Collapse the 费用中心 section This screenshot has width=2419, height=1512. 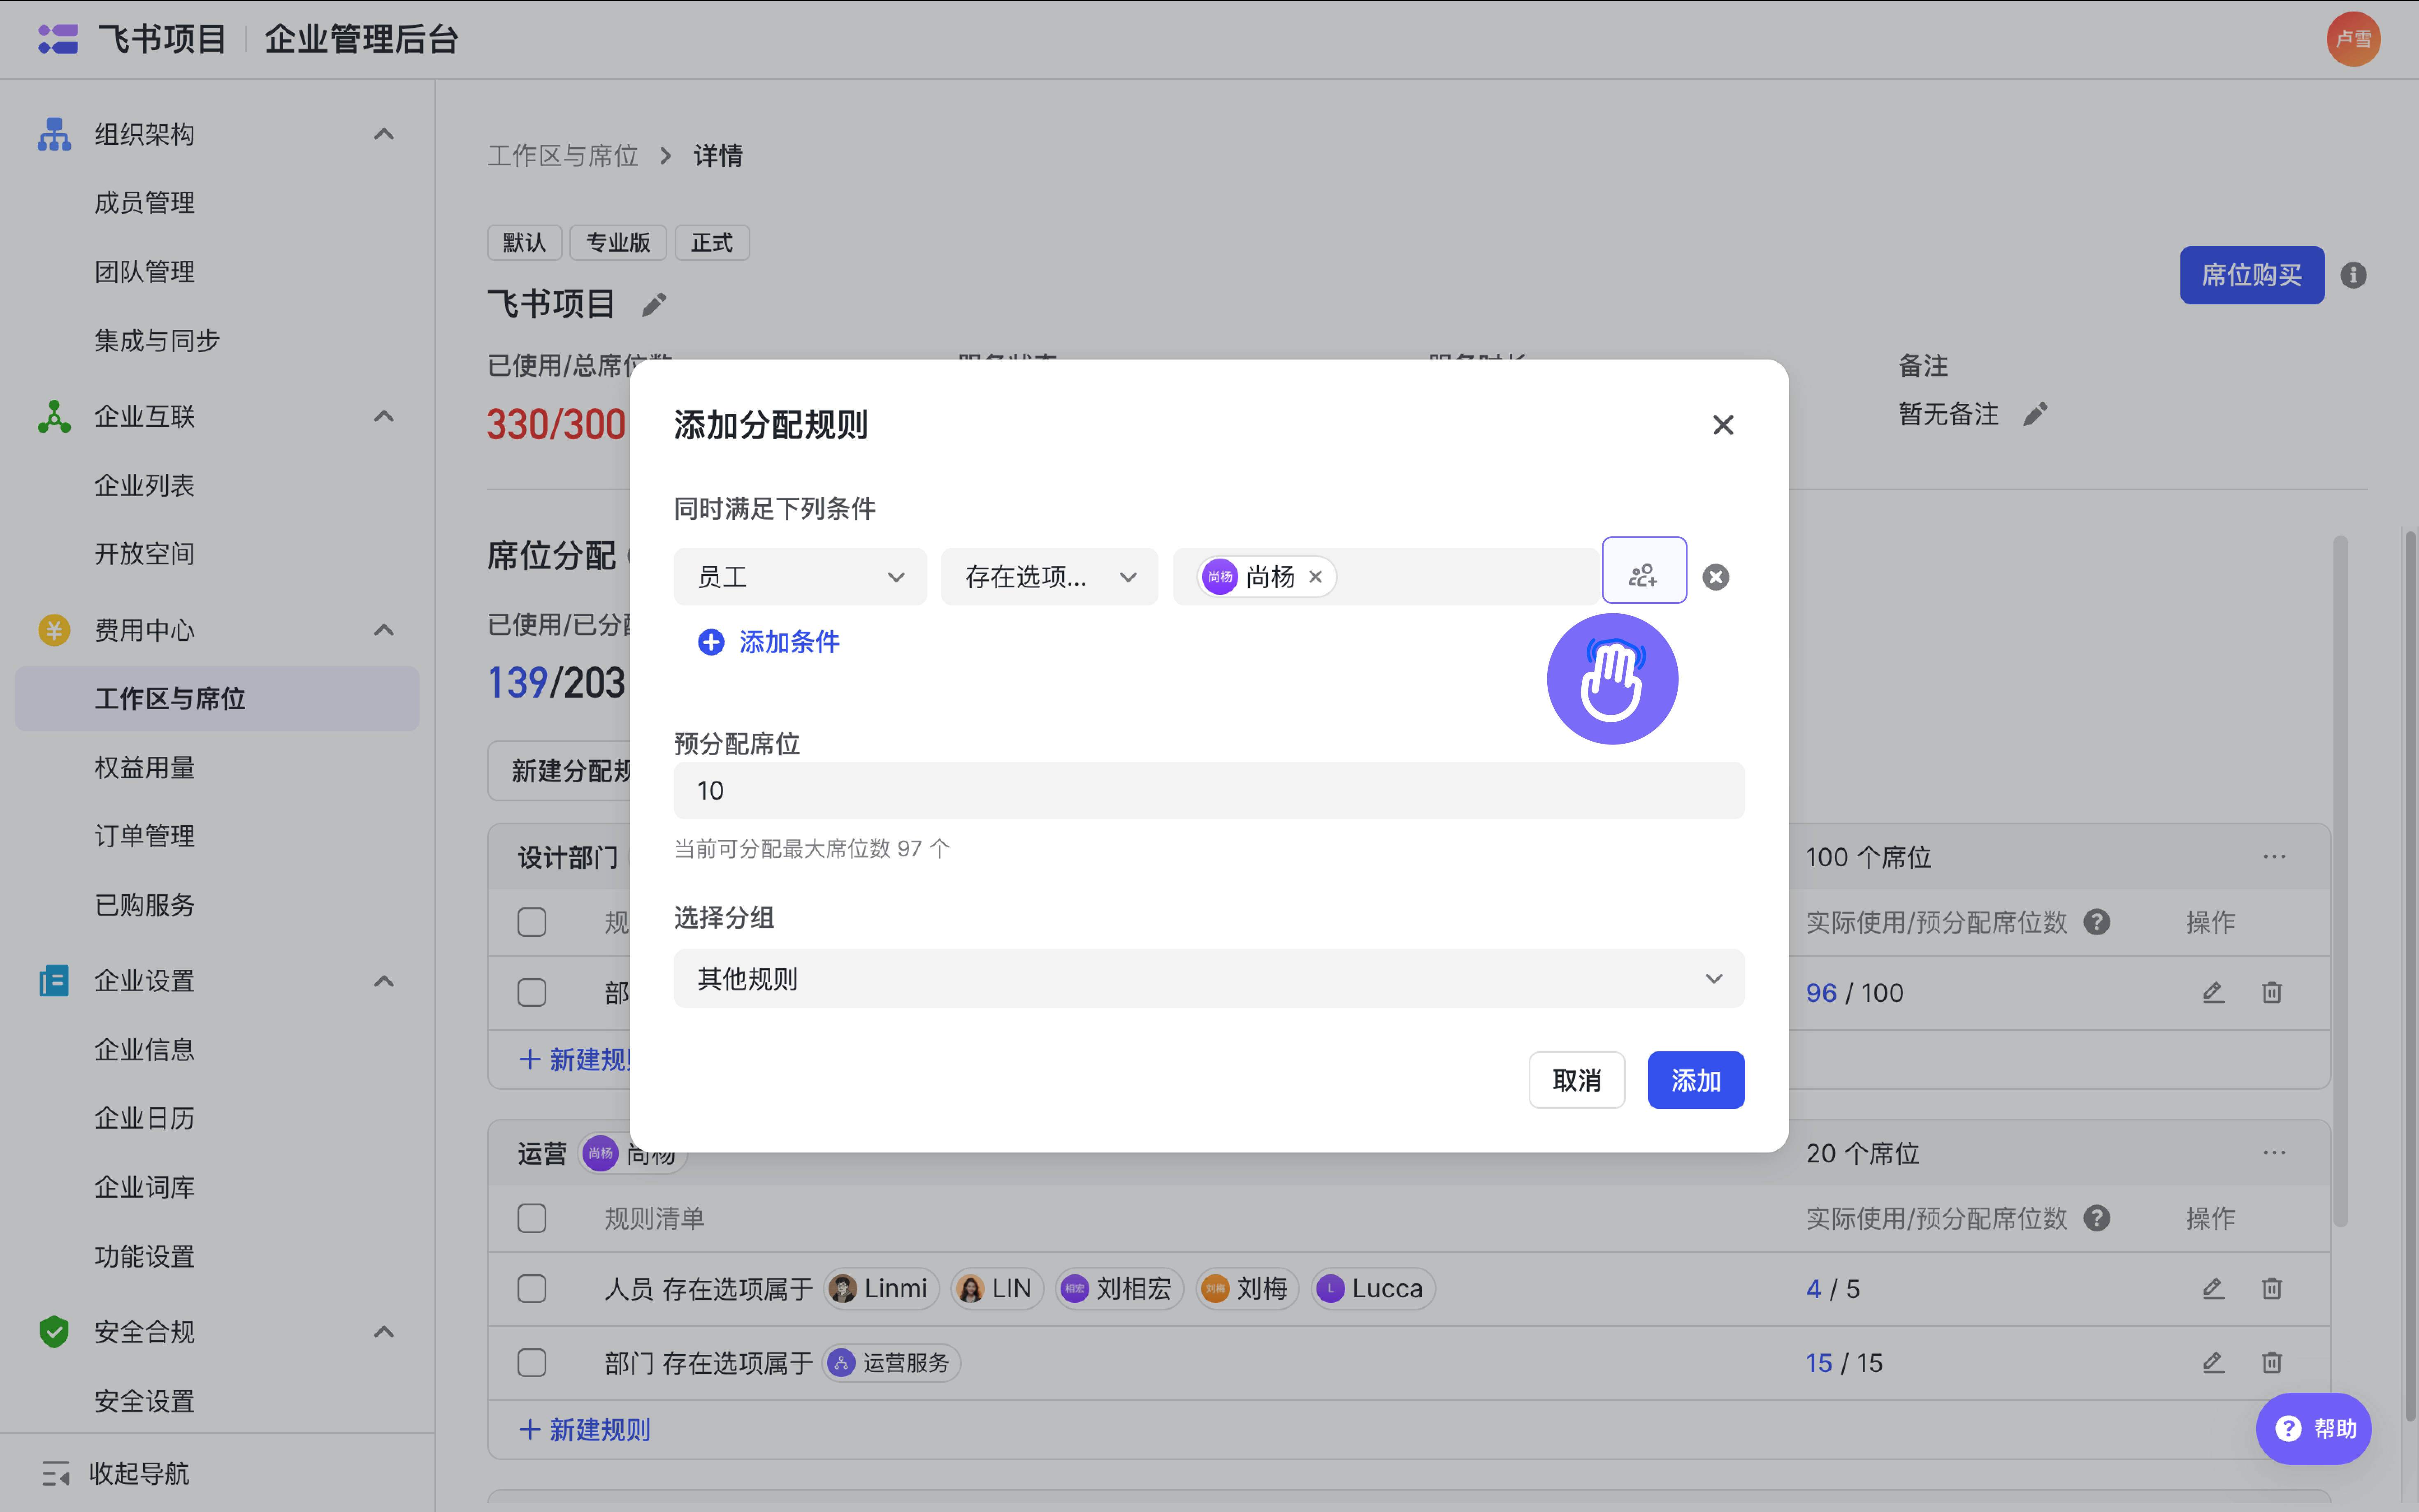[384, 630]
